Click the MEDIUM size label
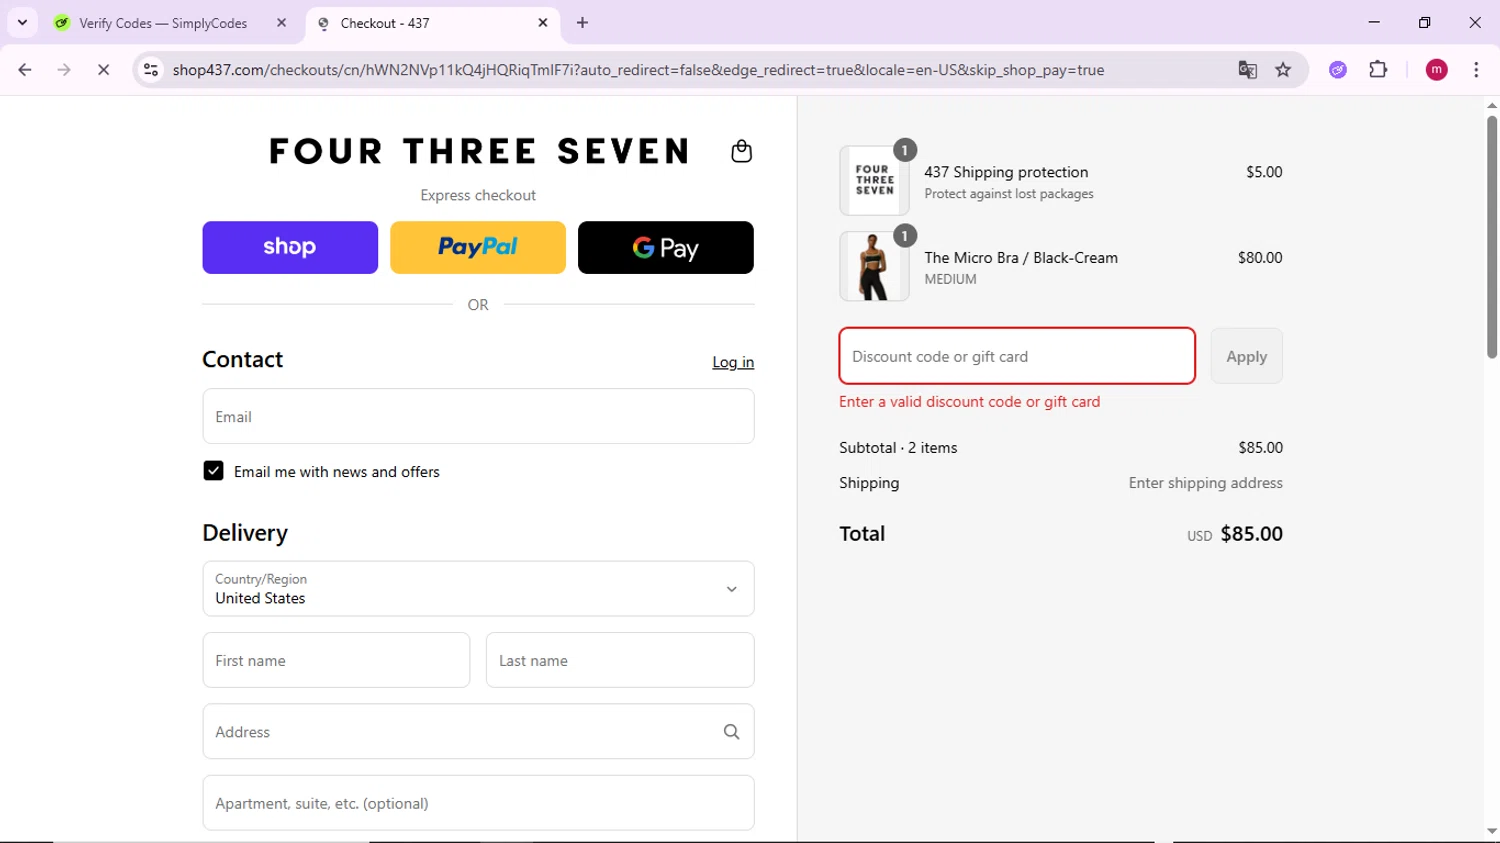 coord(950,280)
